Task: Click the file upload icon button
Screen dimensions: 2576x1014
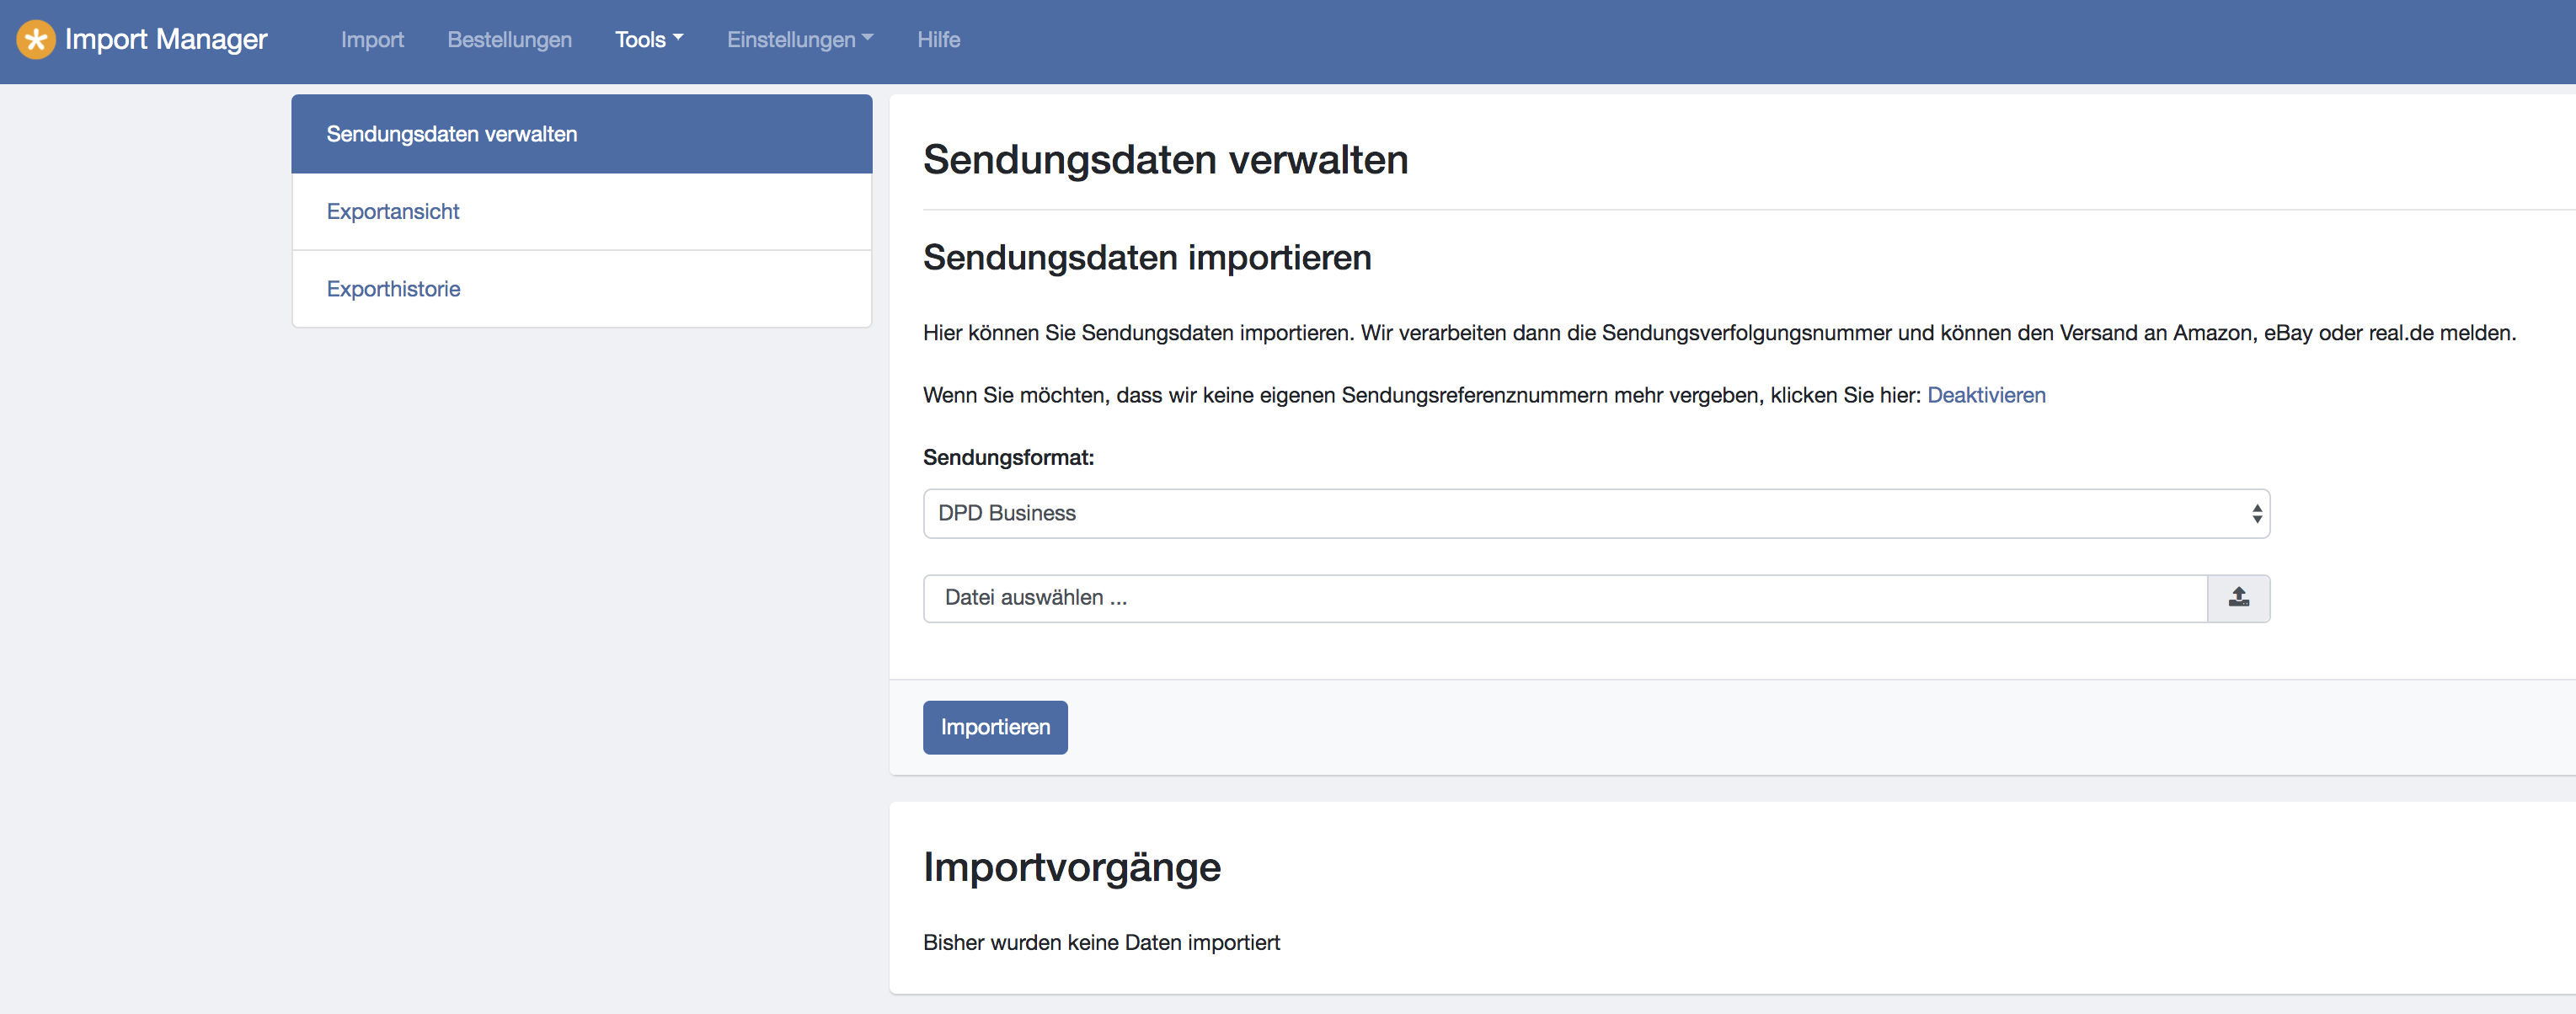Action: click(2238, 598)
